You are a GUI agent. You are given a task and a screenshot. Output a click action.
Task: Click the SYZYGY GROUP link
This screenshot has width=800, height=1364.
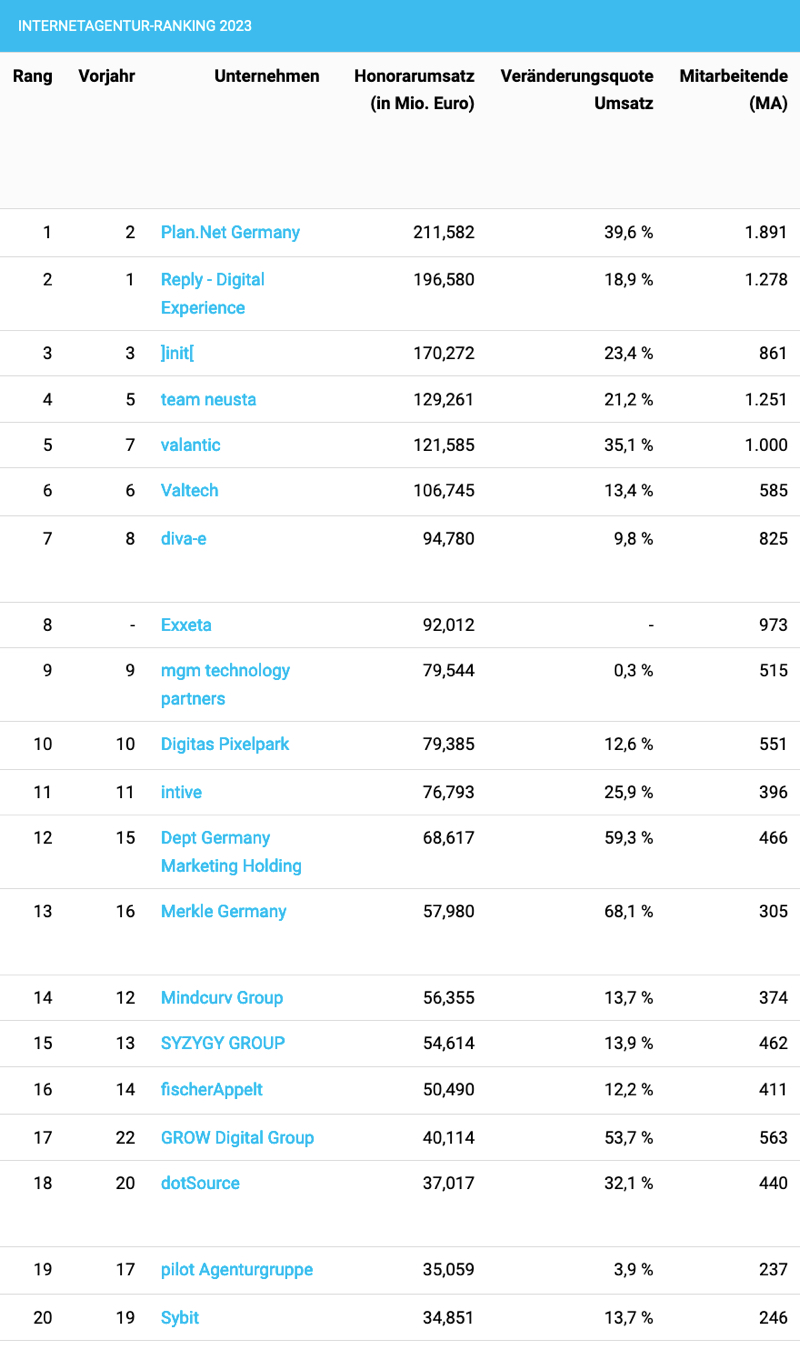pos(223,1042)
